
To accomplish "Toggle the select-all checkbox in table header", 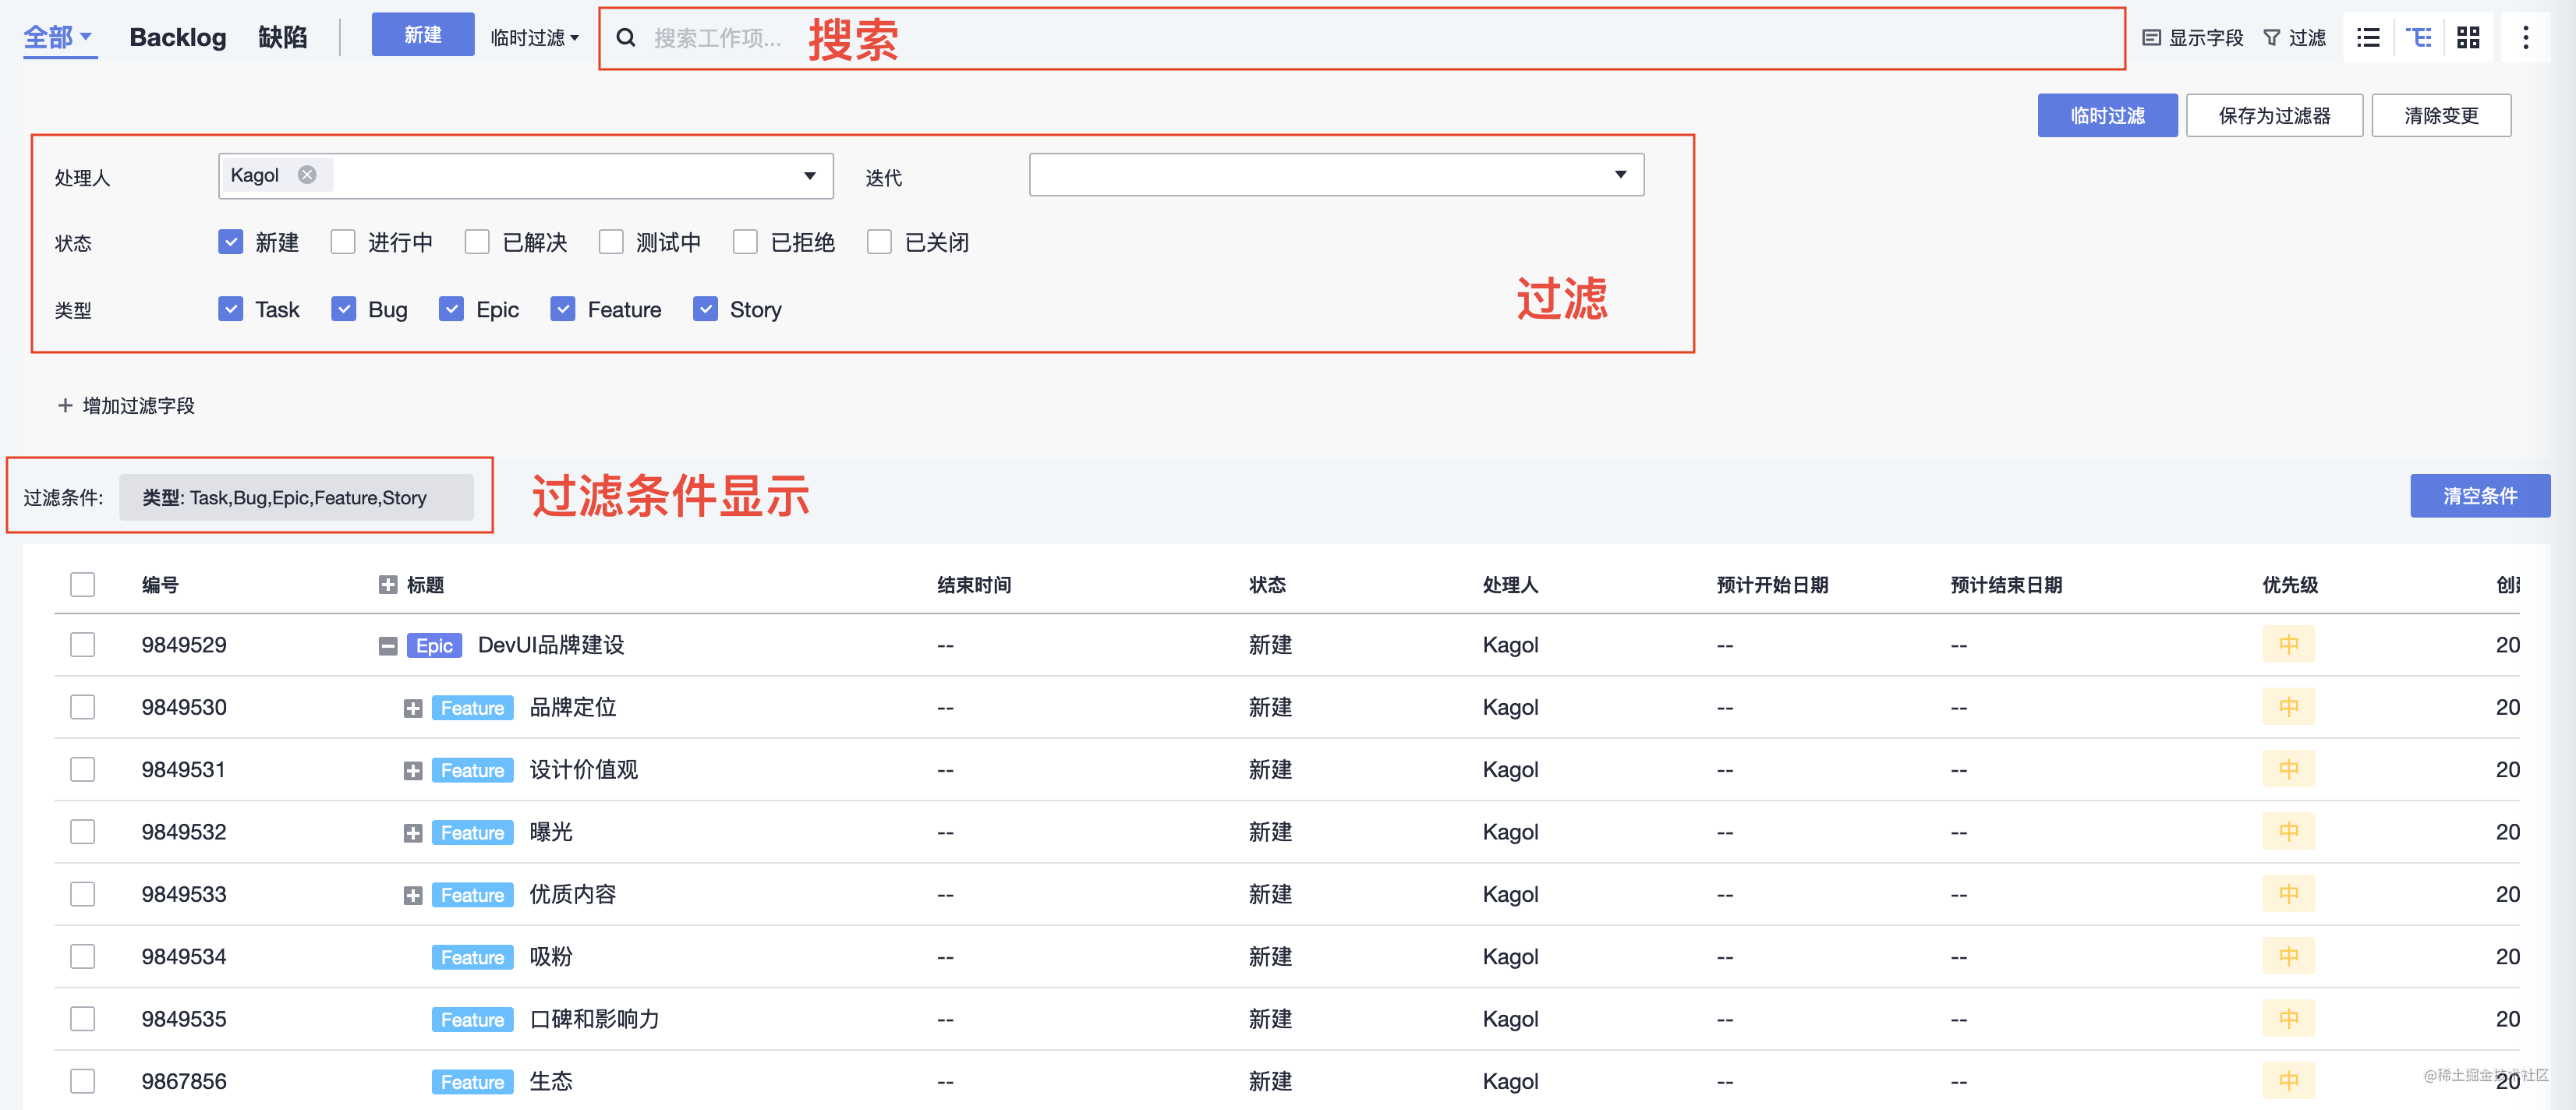I will [82, 584].
